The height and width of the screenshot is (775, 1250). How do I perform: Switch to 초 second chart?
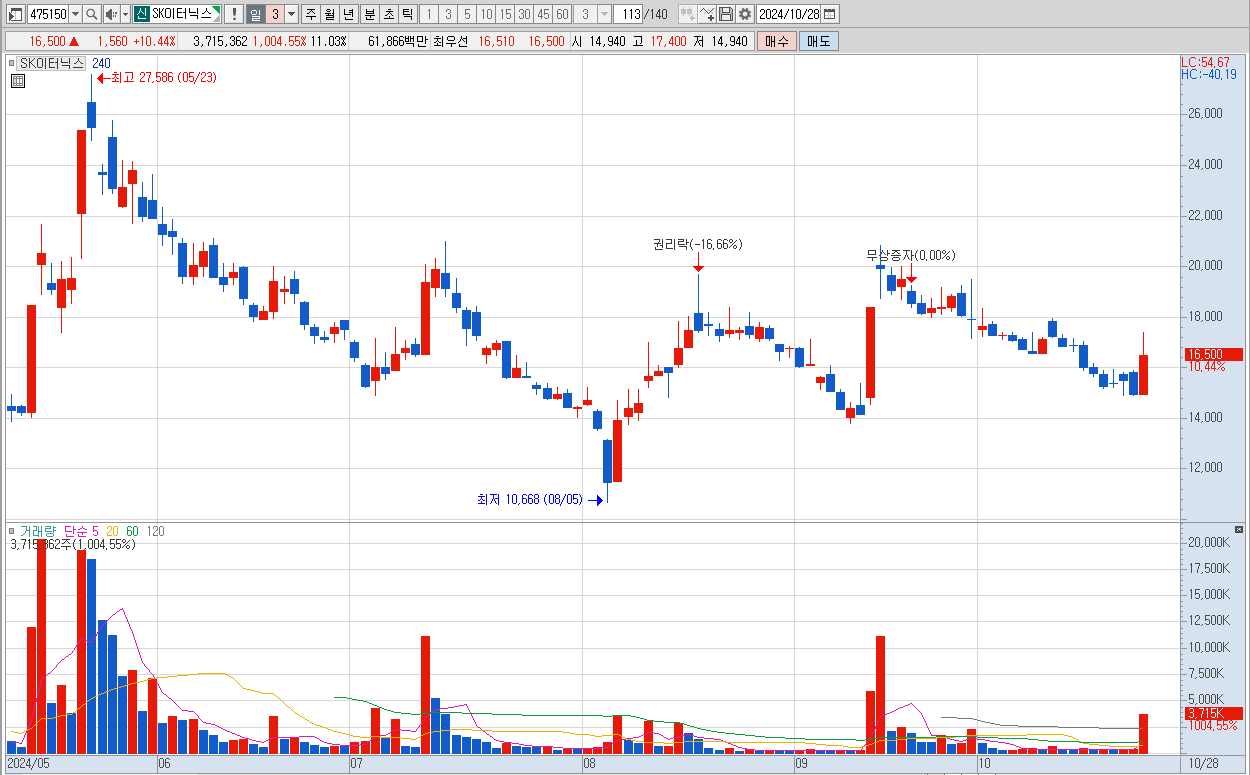pyautogui.click(x=388, y=14)
